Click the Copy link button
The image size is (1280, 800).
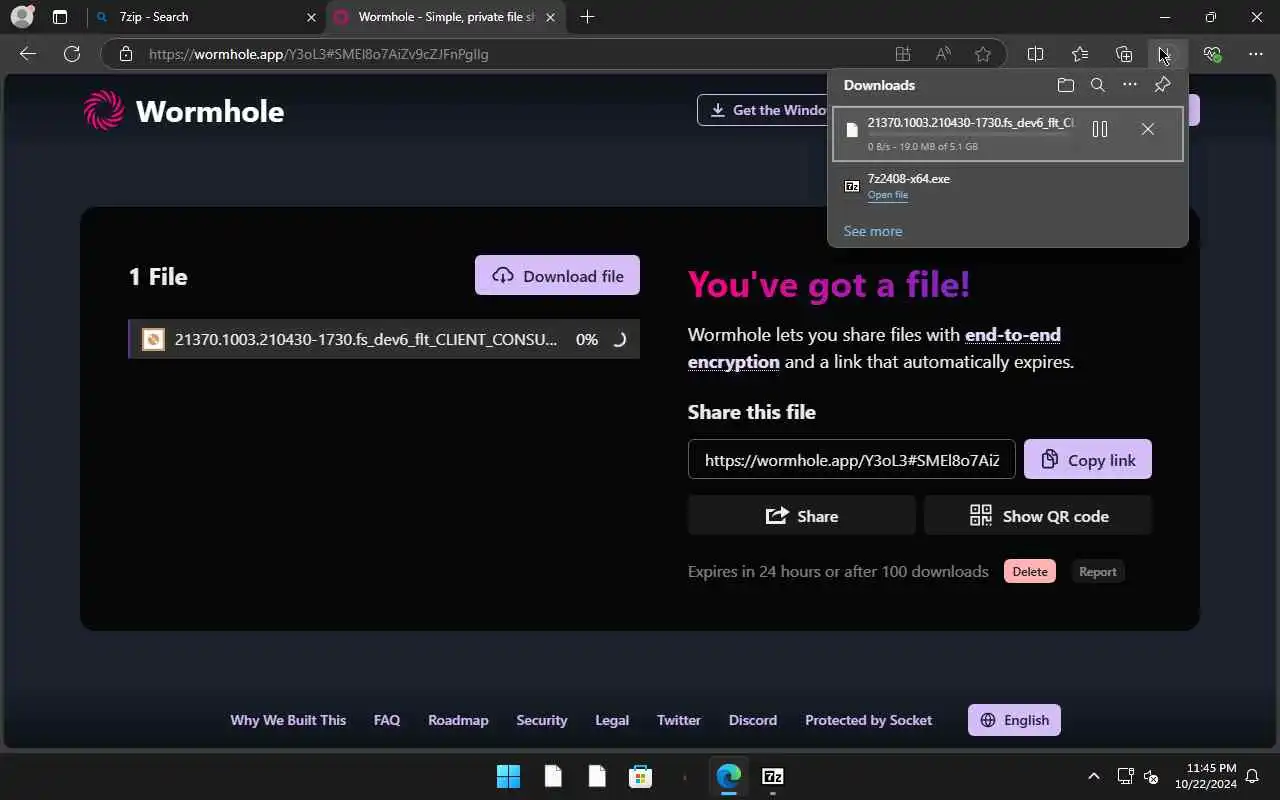[x=1088, y=459]
